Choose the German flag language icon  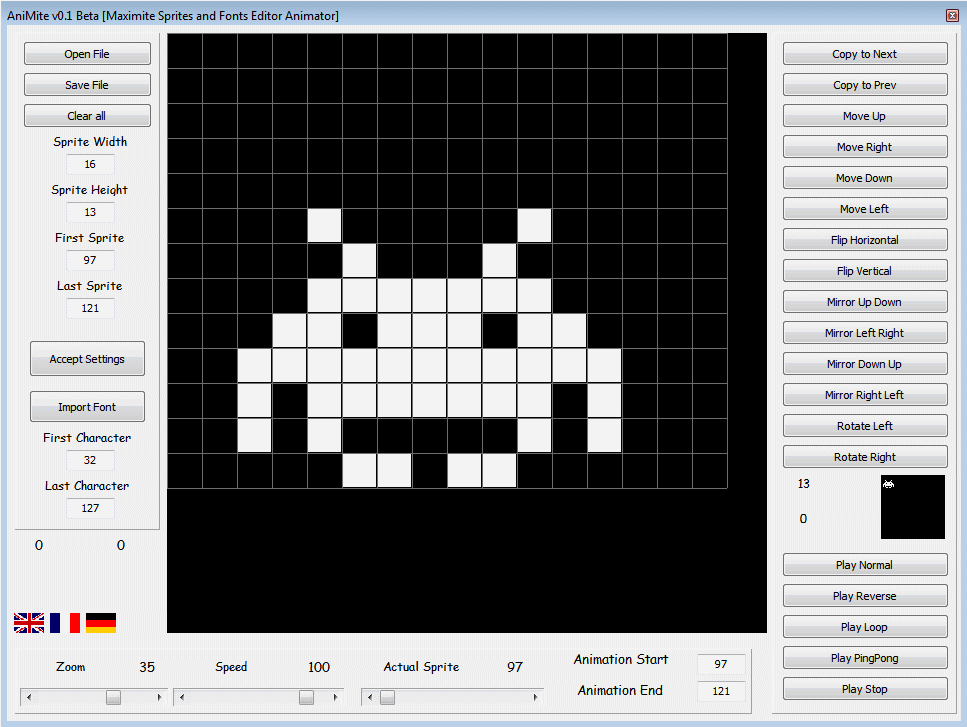pos(101,623)
